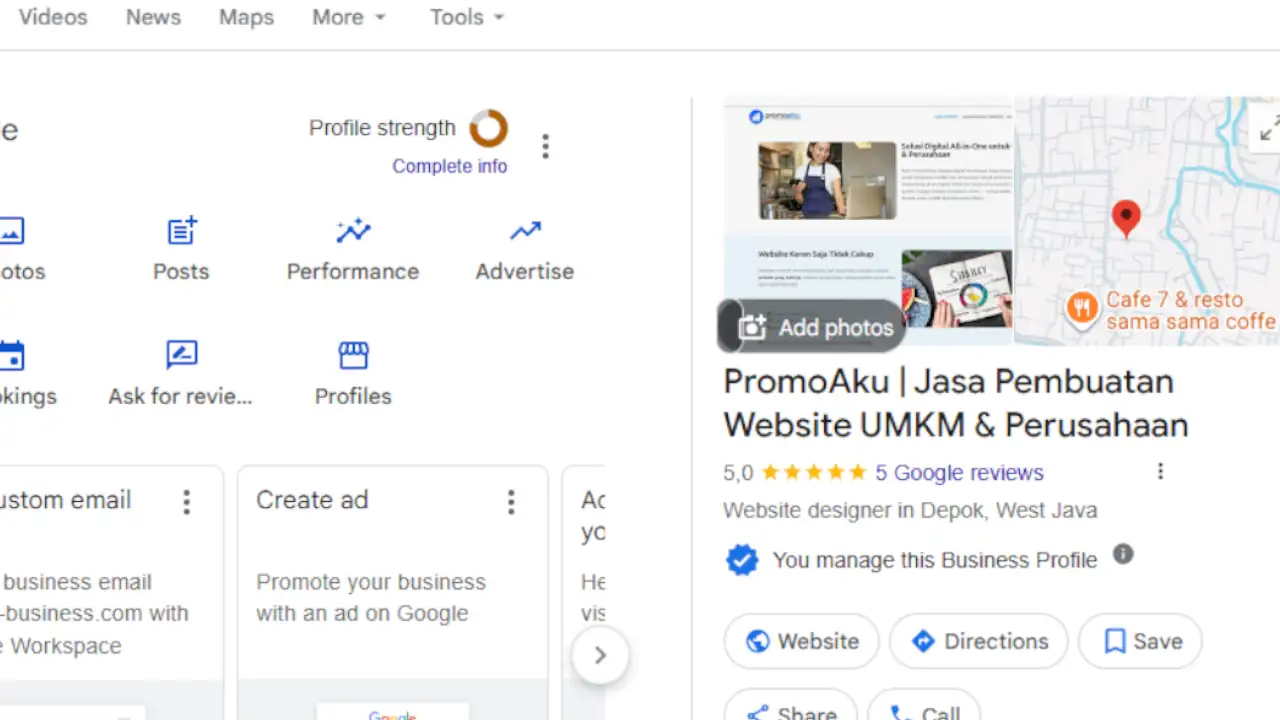Click the verified badge checkmark icon
The width and height of the screenshot is (1280, 720).
(x=742, y=560)
